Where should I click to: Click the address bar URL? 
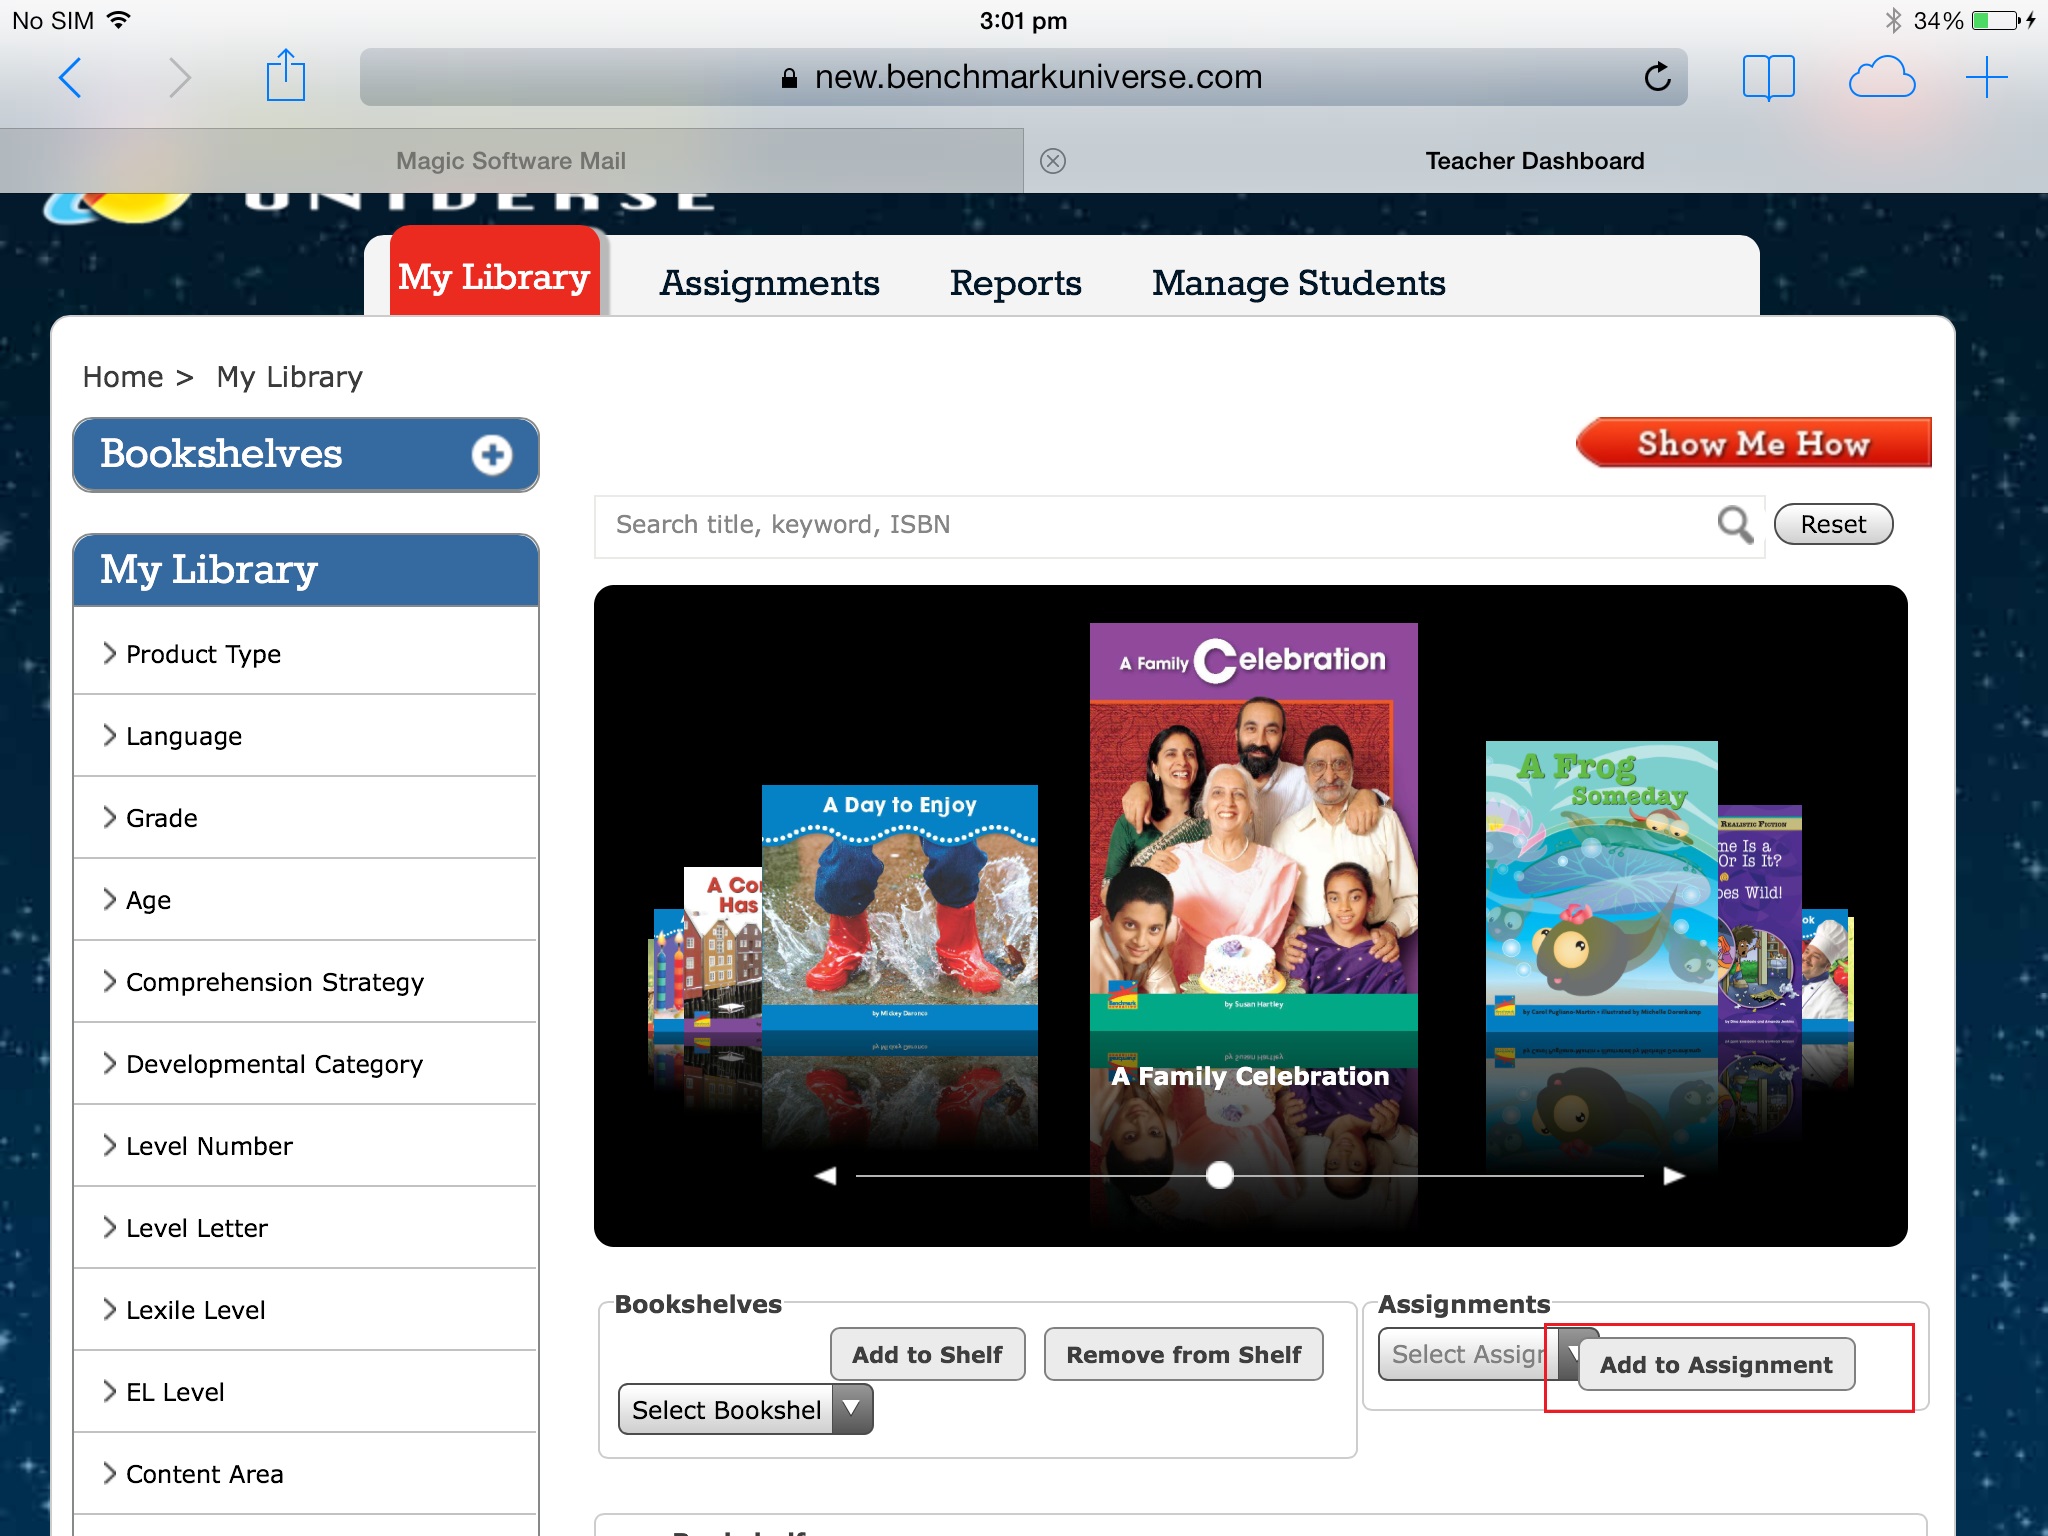1024,77
